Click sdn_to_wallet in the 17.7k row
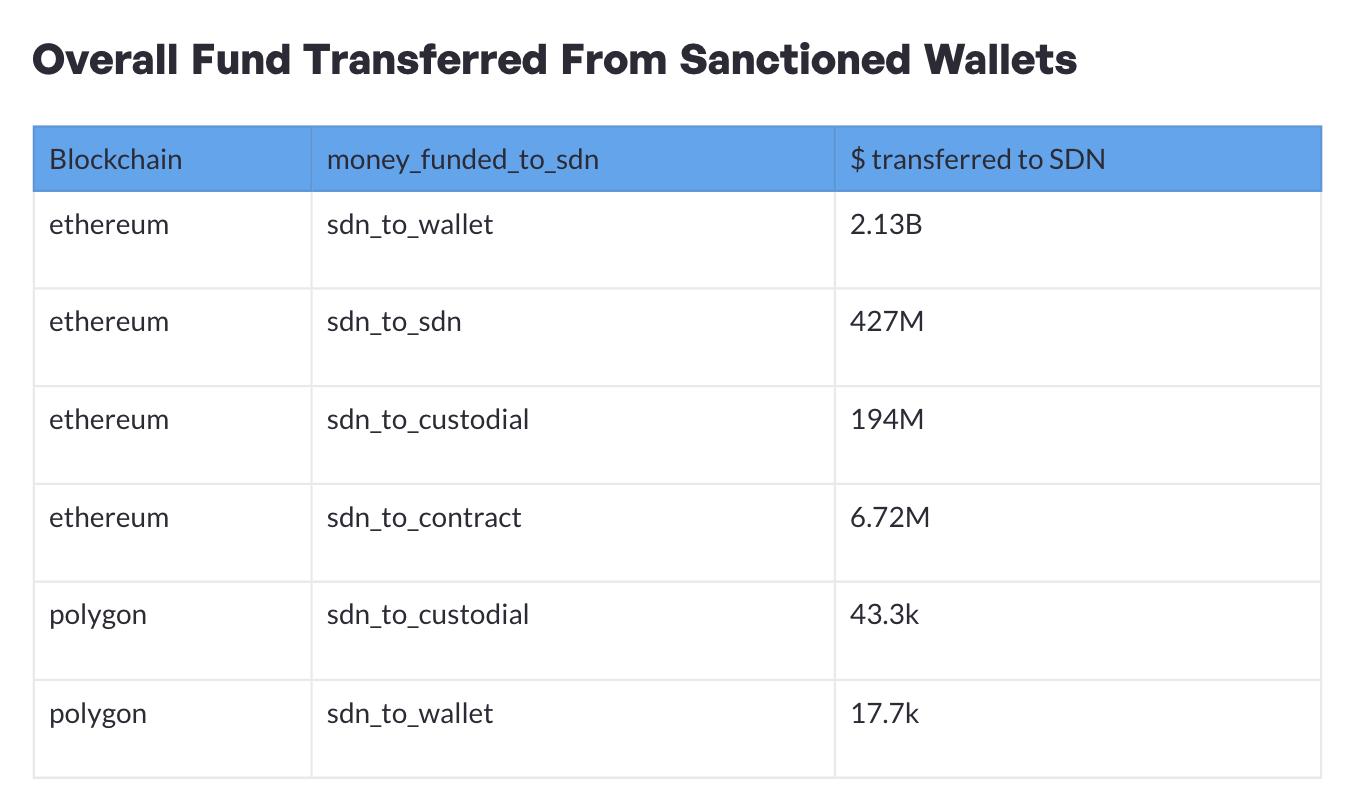 click(x=410, y=714)
